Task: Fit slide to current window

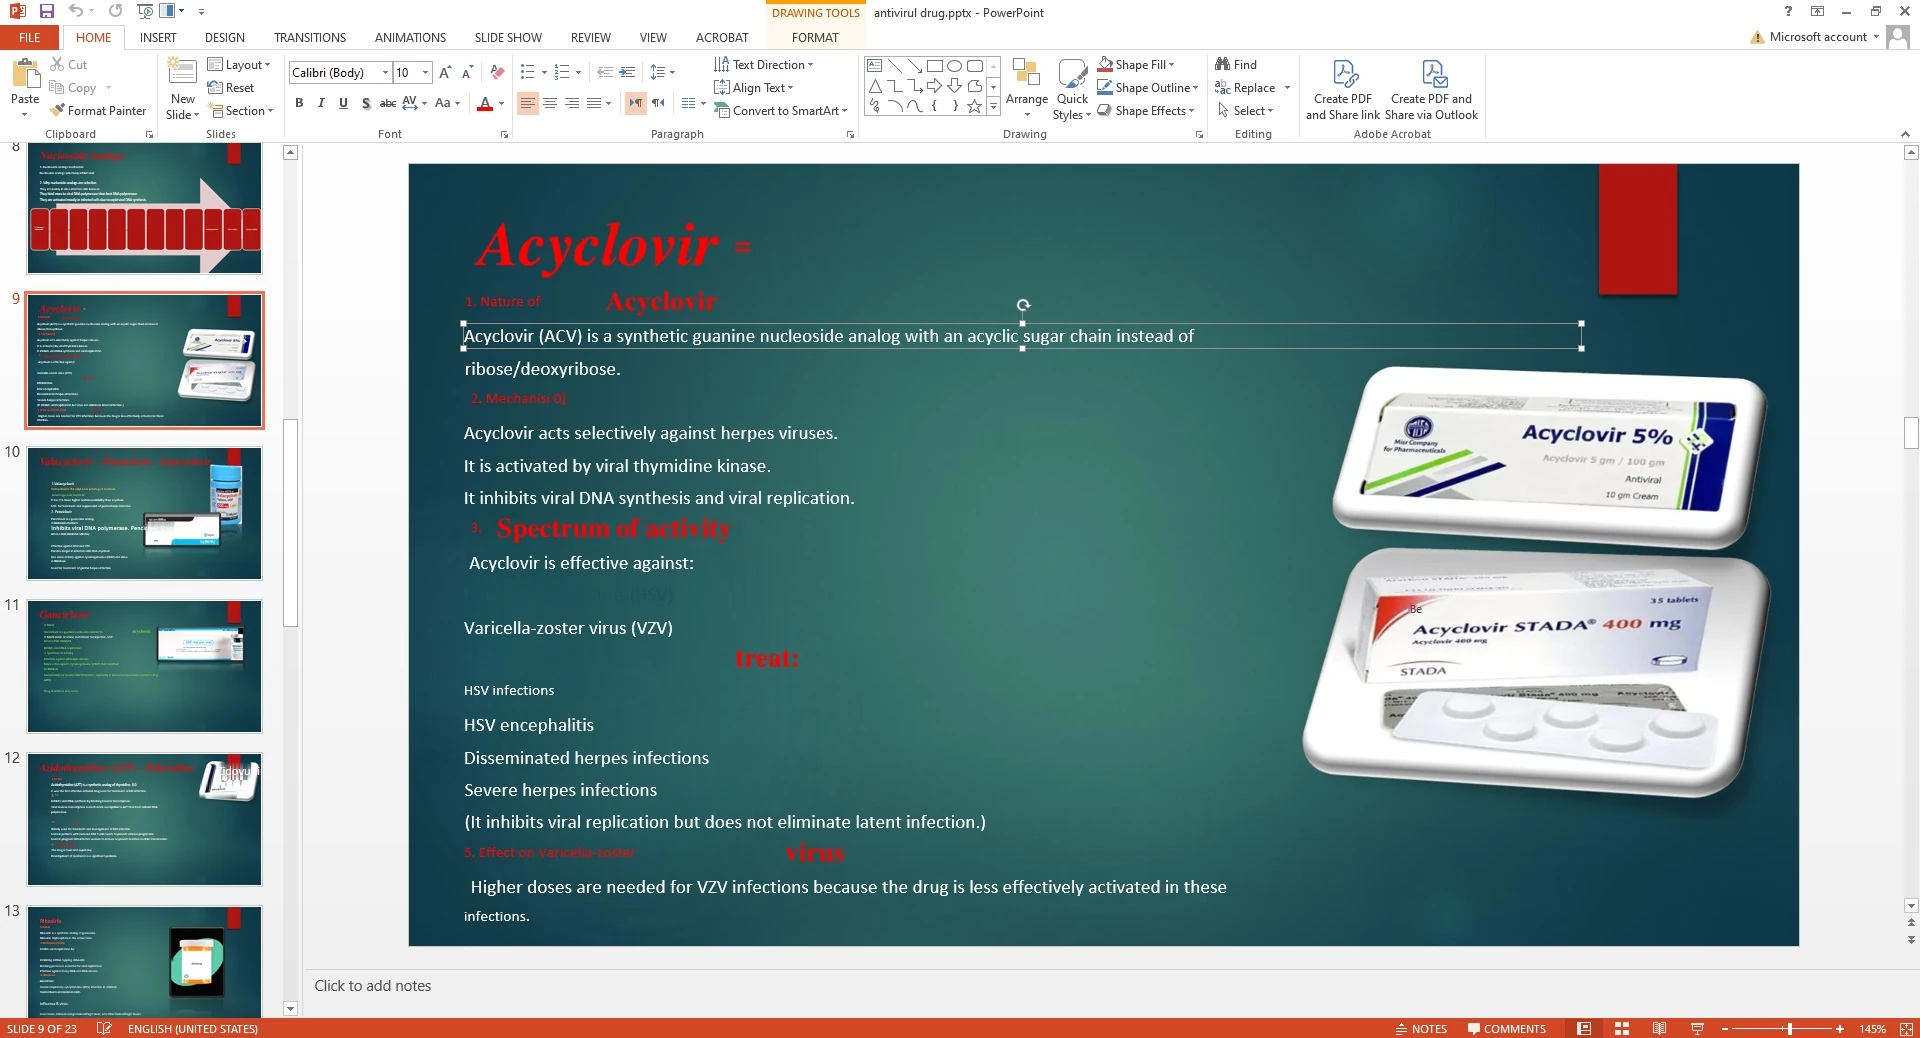Action: [1906, 1028]
